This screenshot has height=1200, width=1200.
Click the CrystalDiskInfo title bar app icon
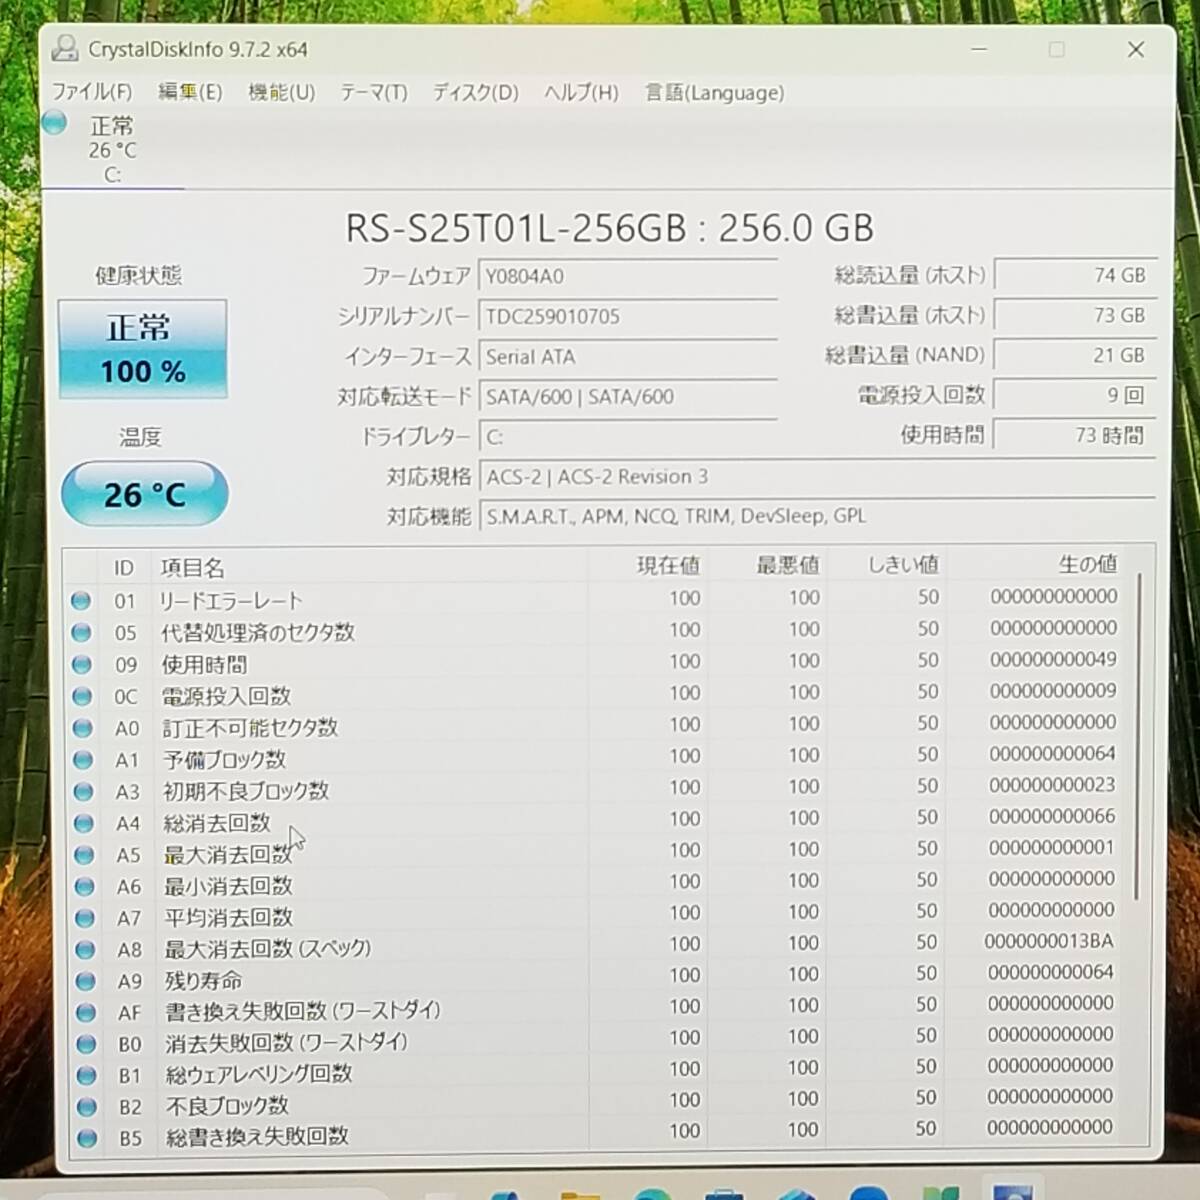[x=65, y=48]
